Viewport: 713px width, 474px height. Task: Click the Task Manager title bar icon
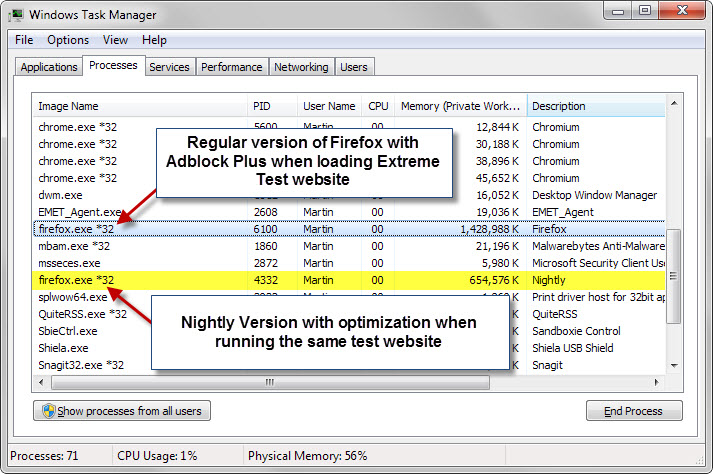[16, 15]
